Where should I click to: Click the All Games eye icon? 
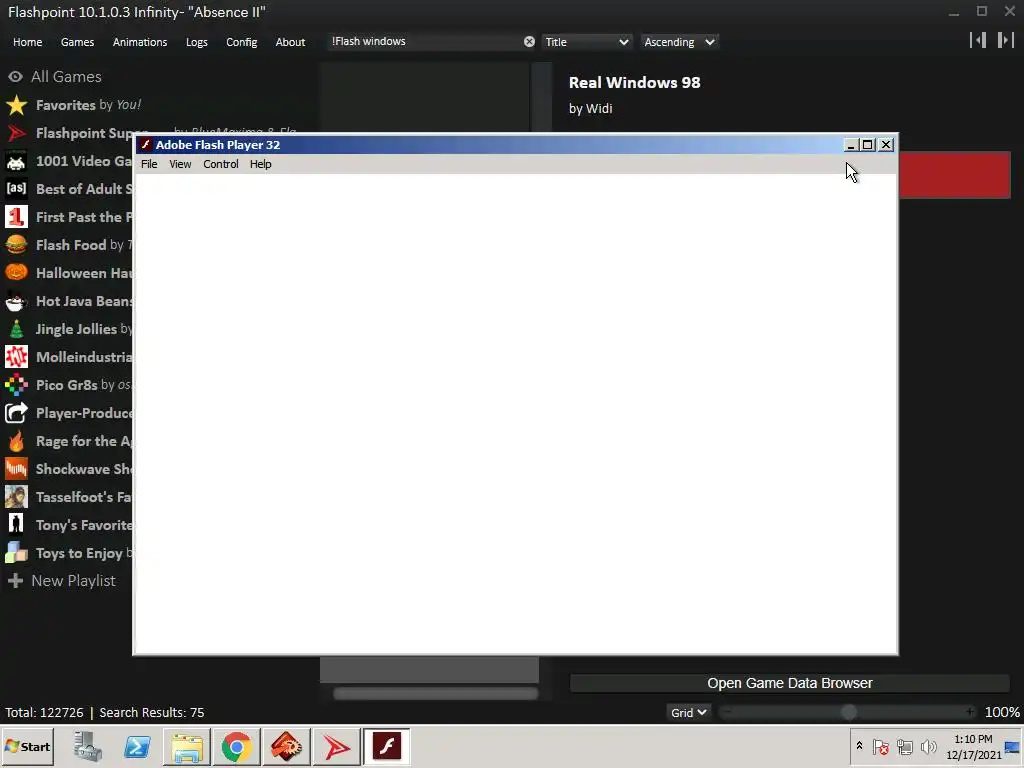(16, 77)
